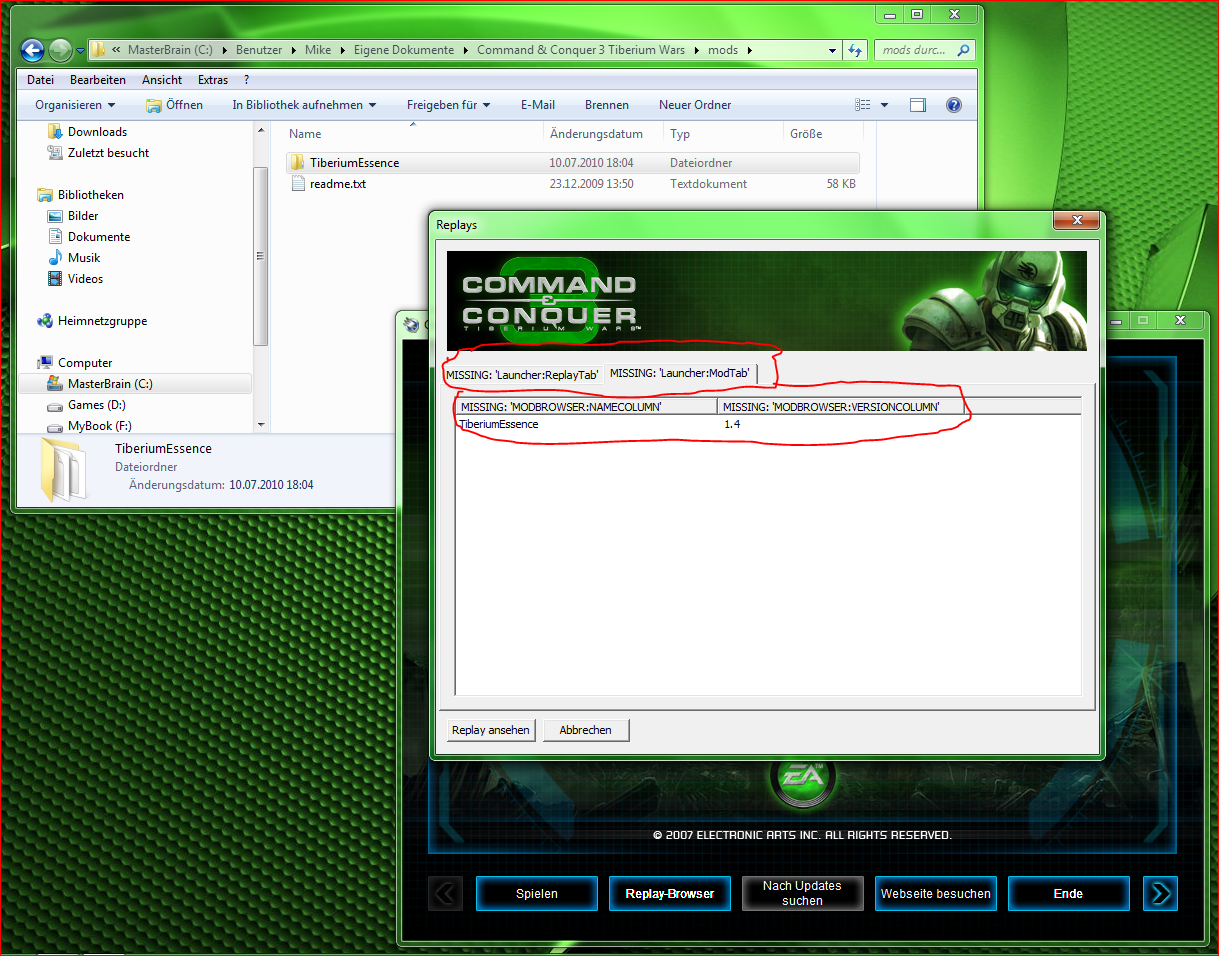Open Replay-Browser in launcher

point(670,893)
